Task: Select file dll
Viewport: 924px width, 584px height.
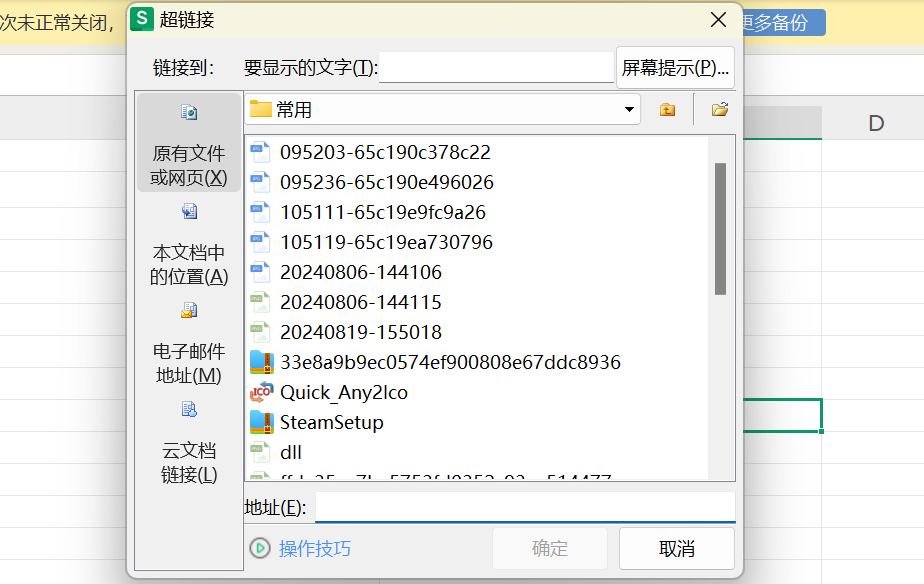Action: point(291,453)
